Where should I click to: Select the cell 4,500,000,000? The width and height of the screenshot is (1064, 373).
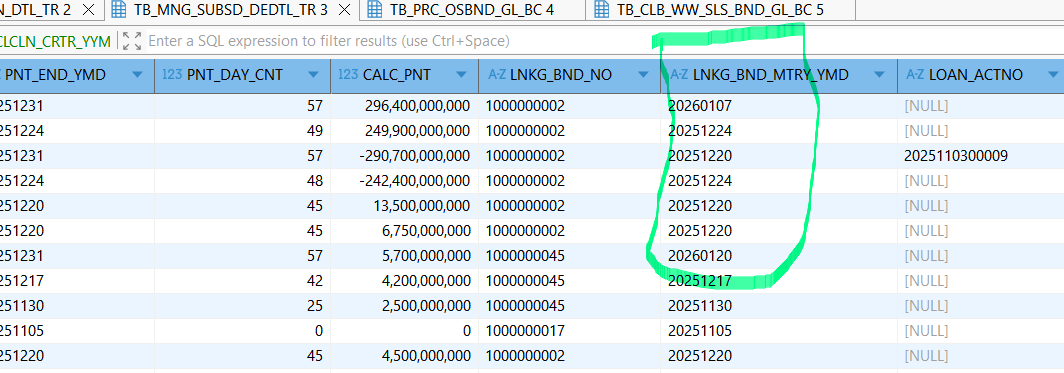(x=404, y=356)
